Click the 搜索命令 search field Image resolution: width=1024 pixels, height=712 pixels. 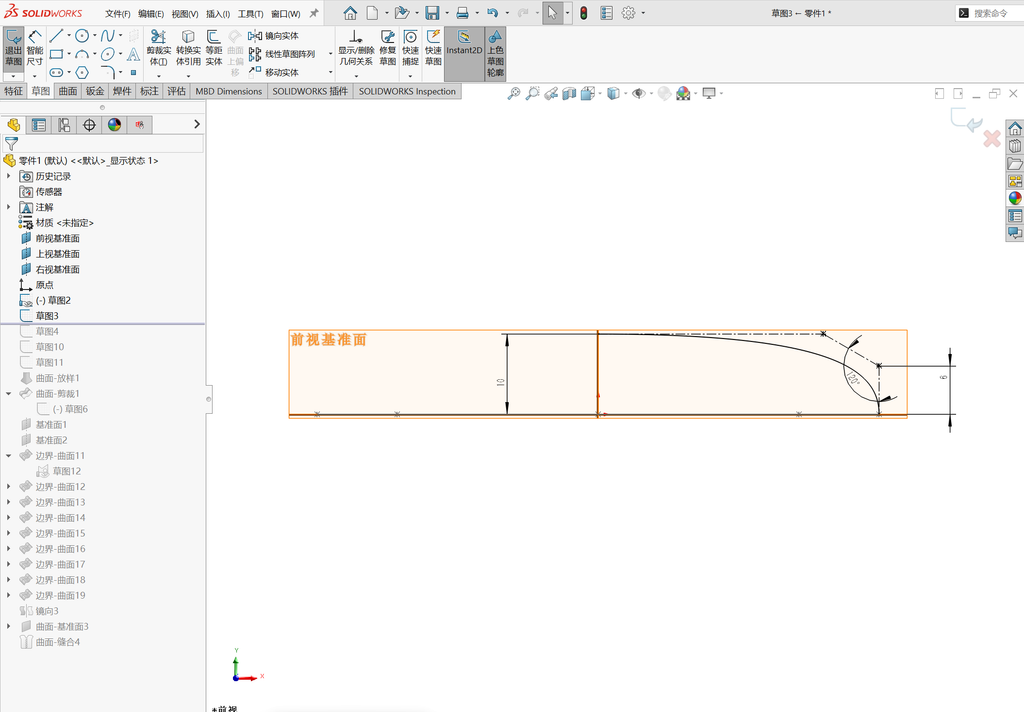click(x=990, y=13)
